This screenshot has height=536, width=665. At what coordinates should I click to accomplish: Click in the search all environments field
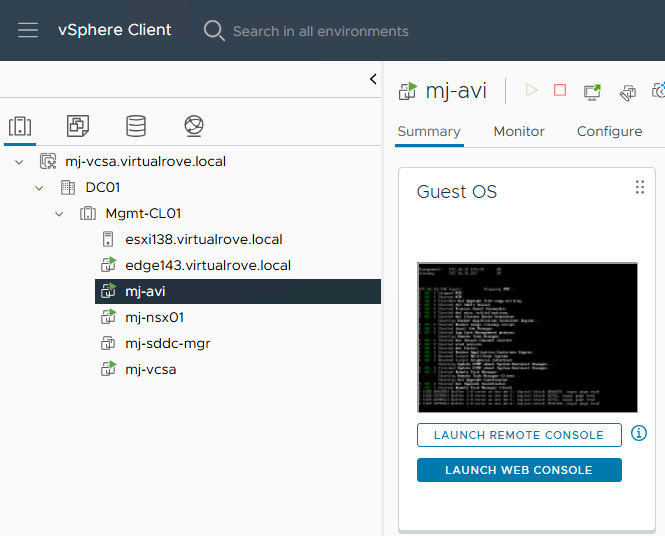click(x=320, y=31)
